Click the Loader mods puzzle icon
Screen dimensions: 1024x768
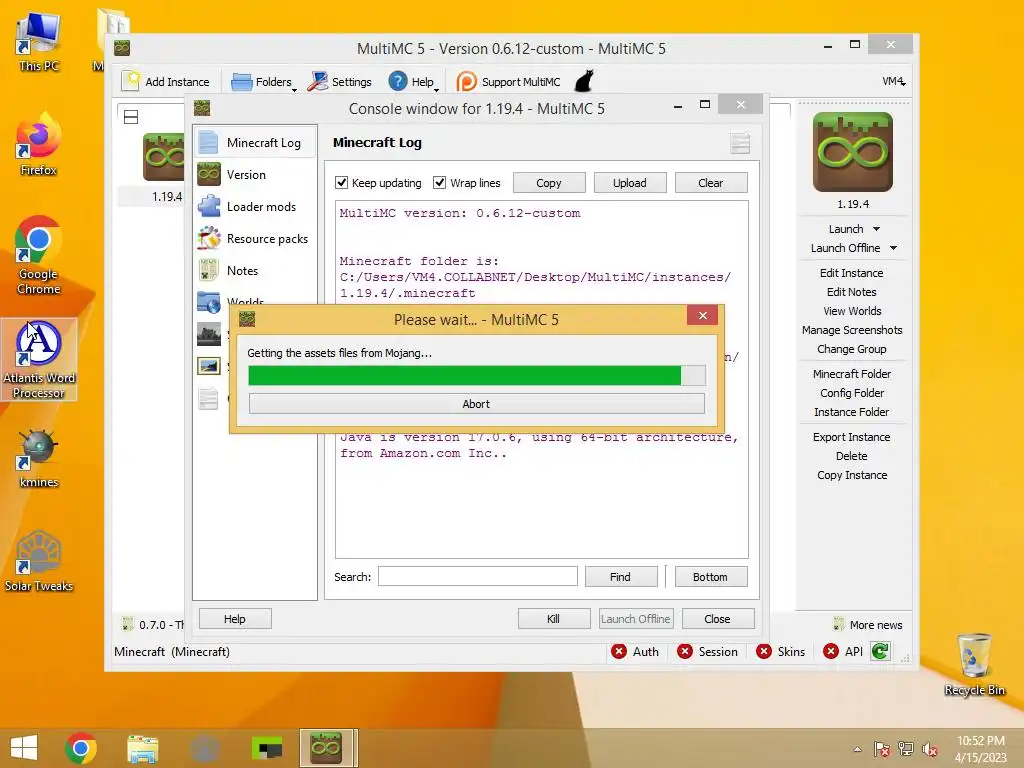pos(208,206)
